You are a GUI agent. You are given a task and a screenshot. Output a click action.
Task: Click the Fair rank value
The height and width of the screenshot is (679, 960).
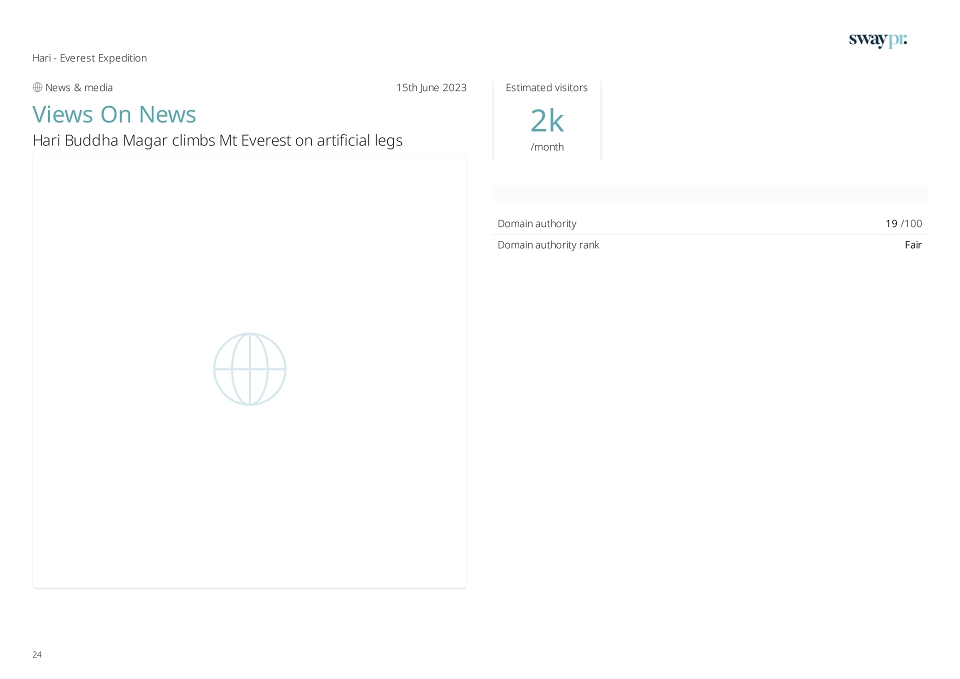(913, 245)
